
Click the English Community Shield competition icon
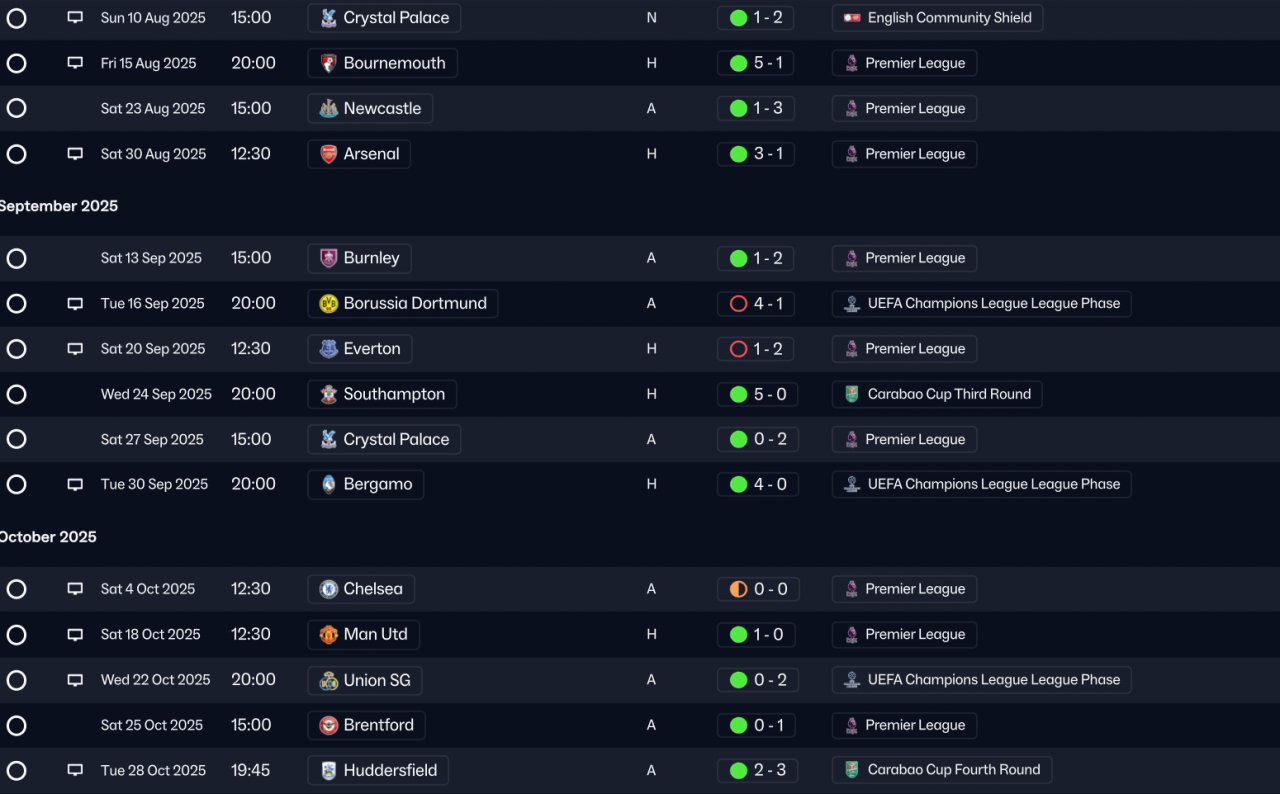(851, 18)
